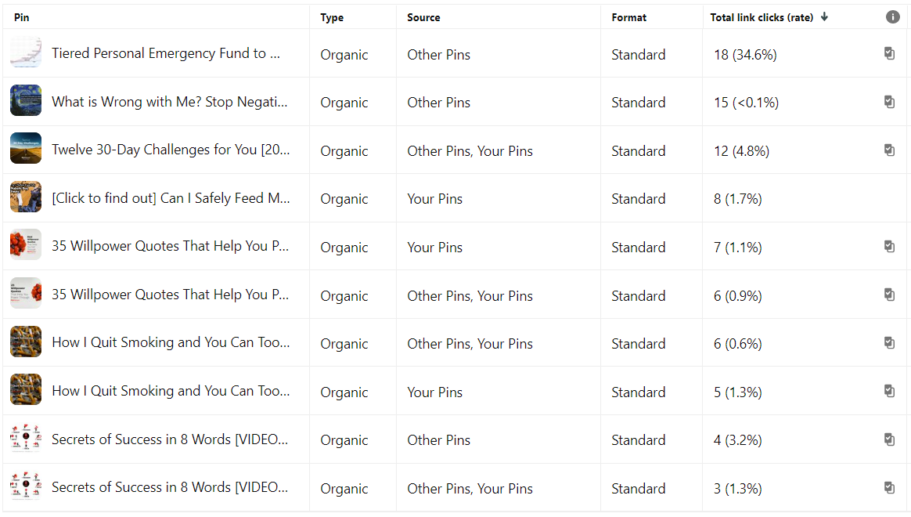Click the Format column header
911x517 pixels.
pyautogui.click(x=629, y=17)
